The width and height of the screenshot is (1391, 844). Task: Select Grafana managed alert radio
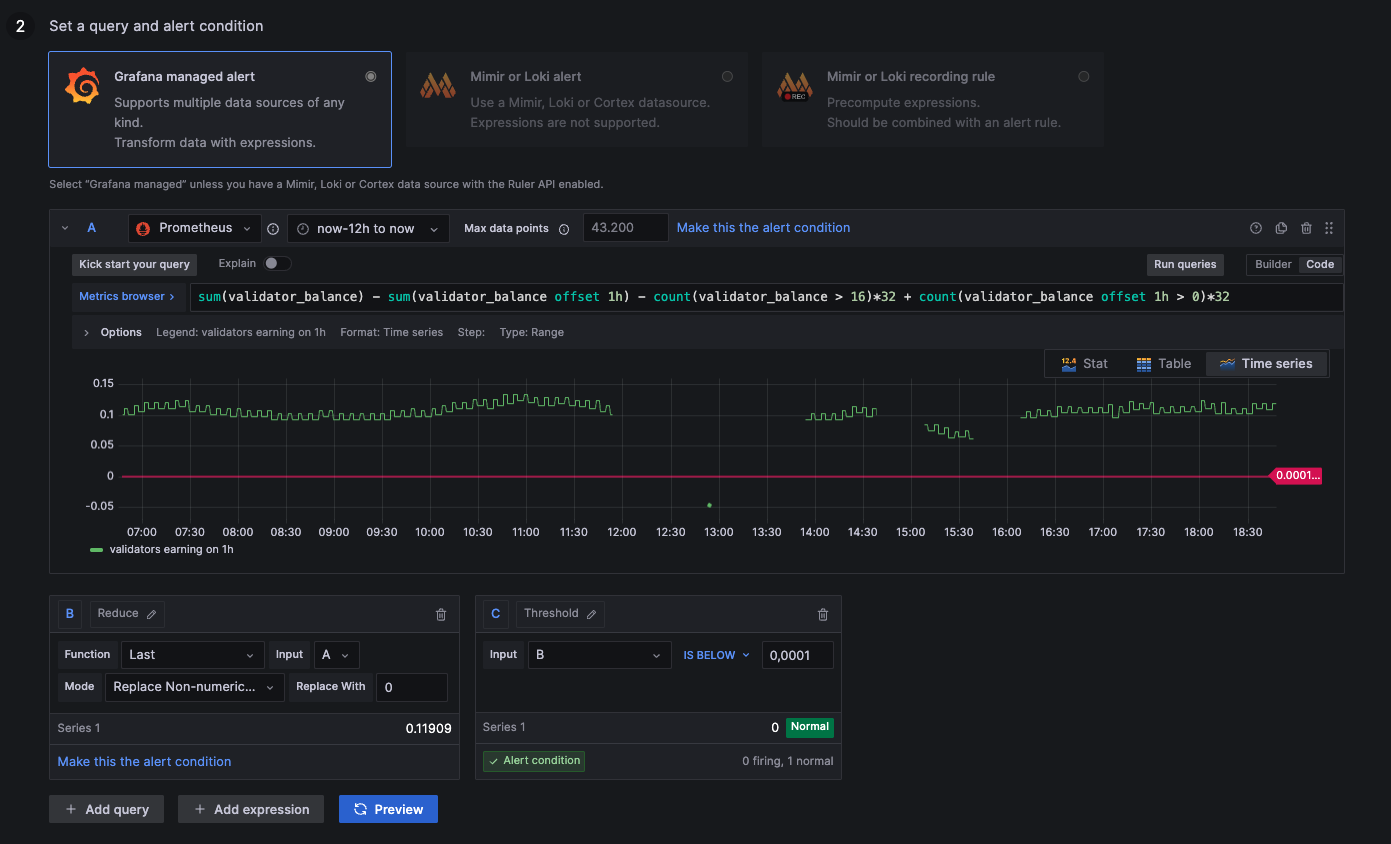[x=371, y=76]
